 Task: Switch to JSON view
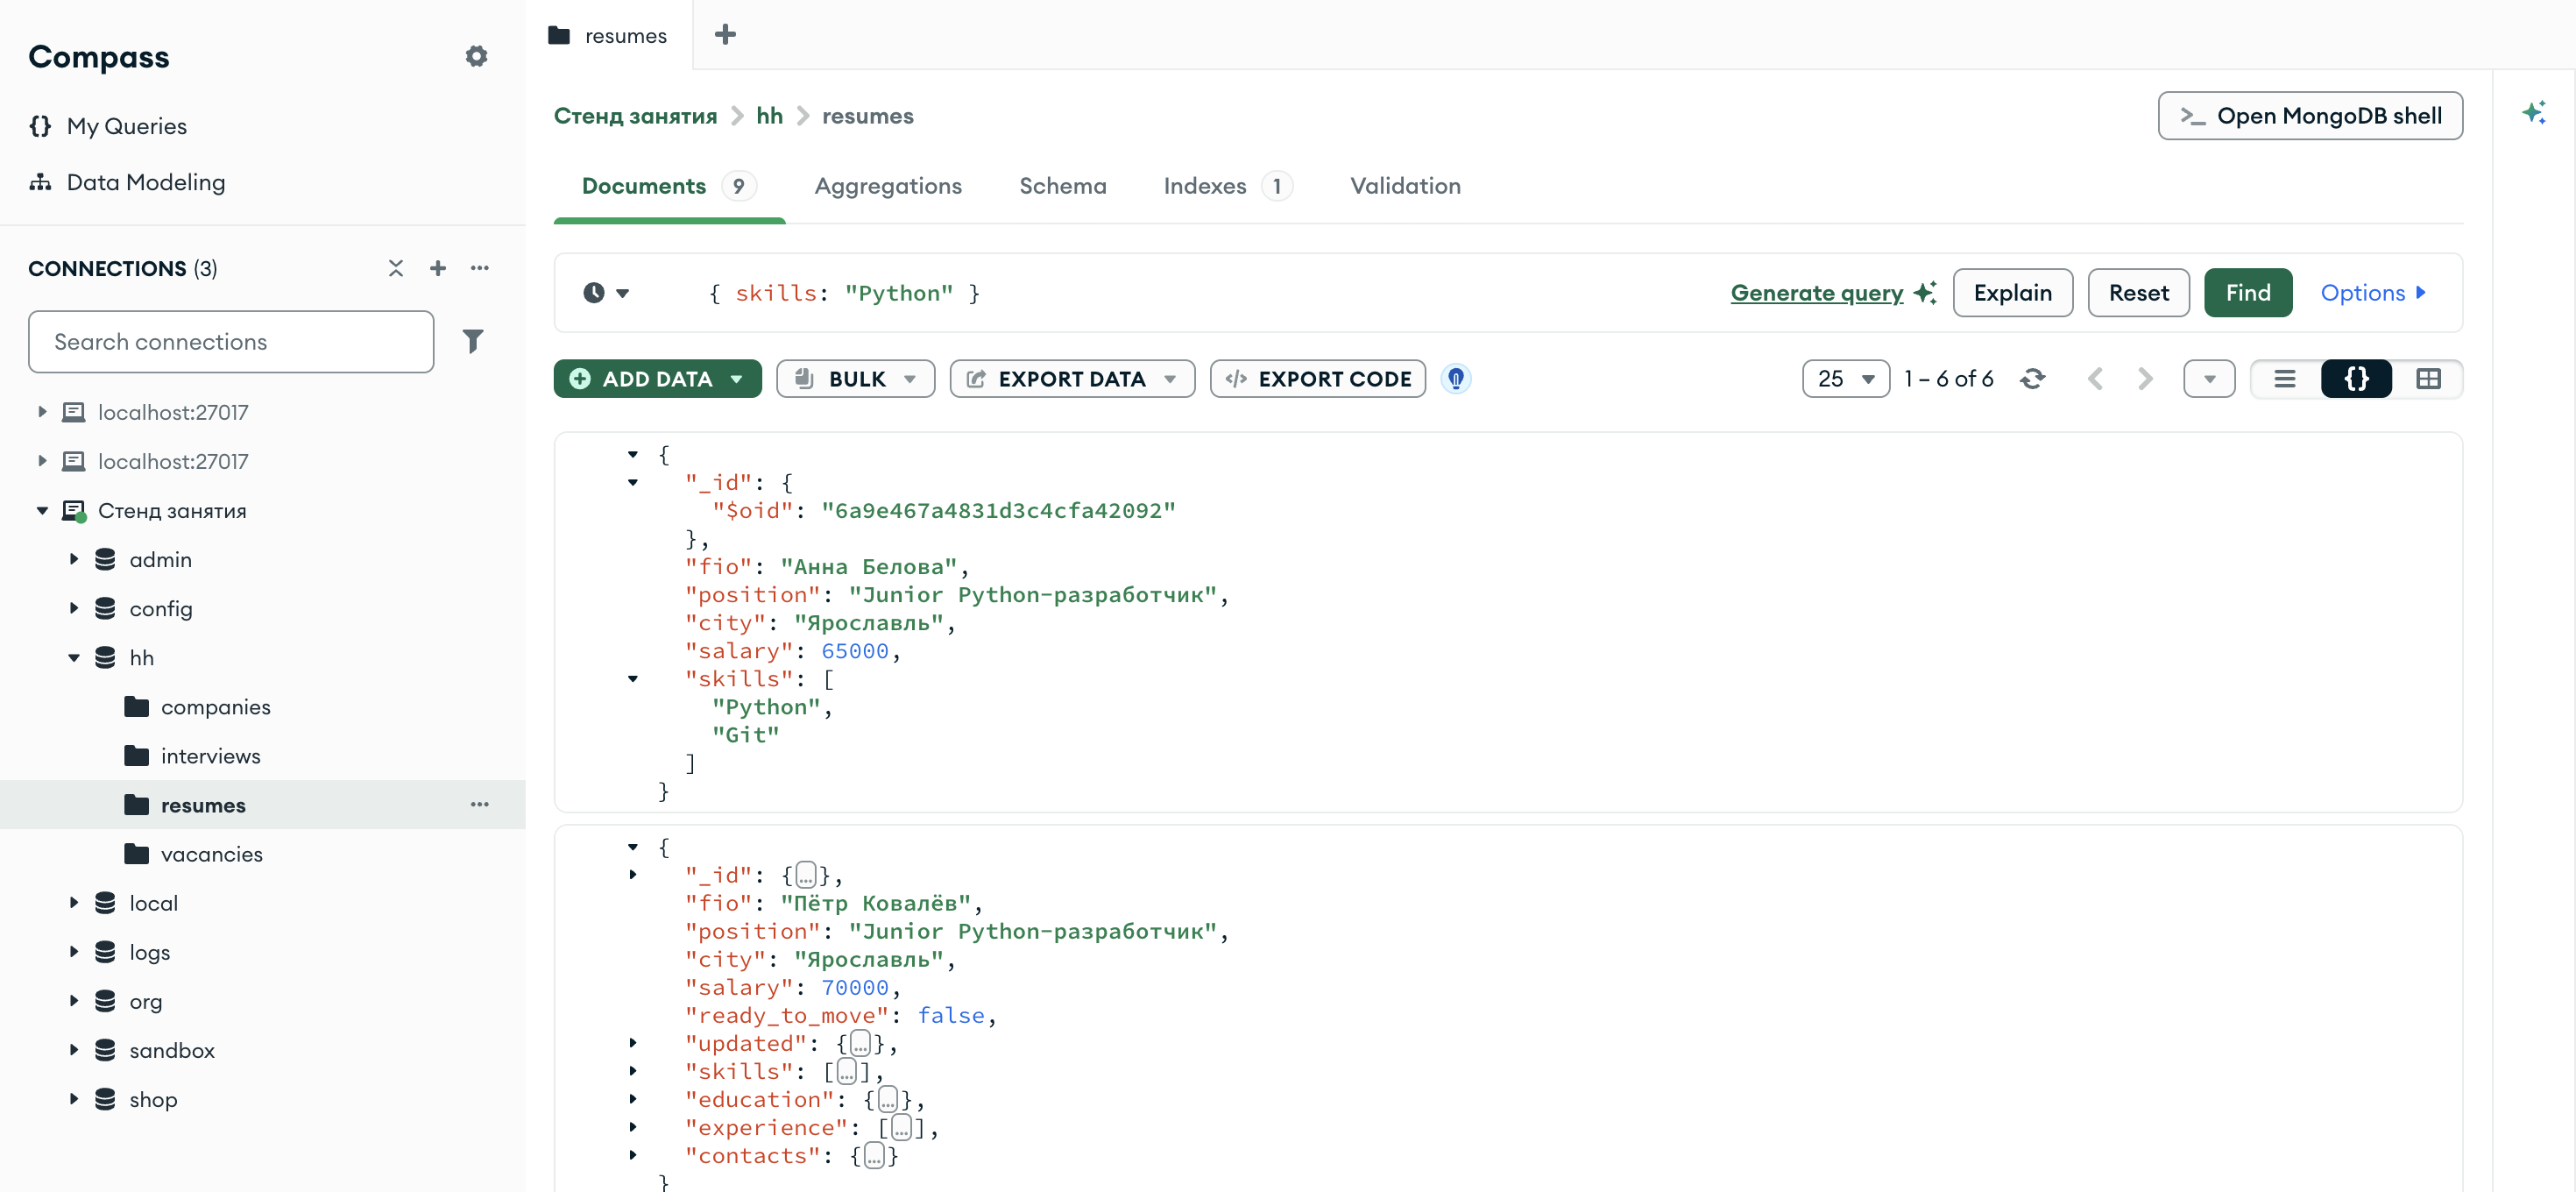pos(2356,379)
